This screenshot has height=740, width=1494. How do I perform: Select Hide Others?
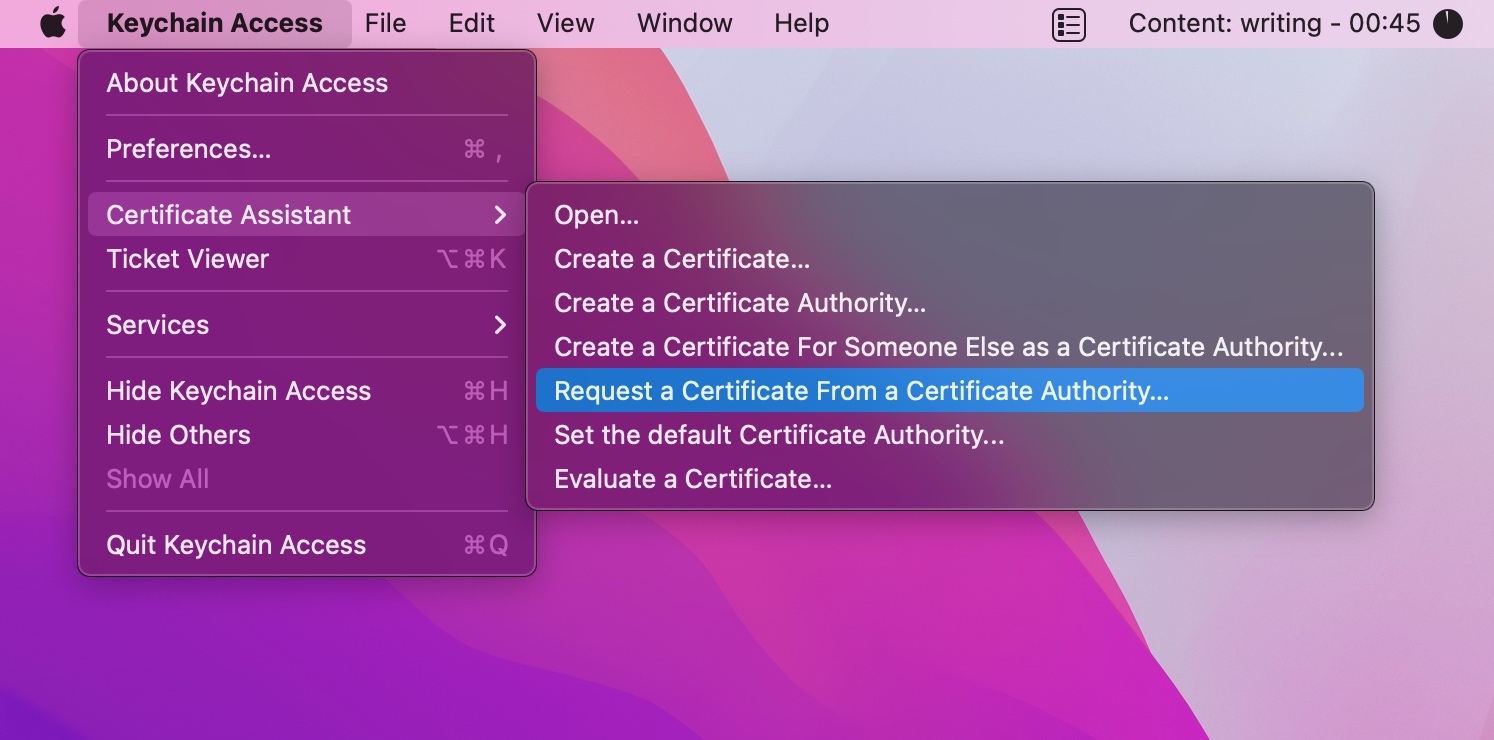tap(307, 435)
